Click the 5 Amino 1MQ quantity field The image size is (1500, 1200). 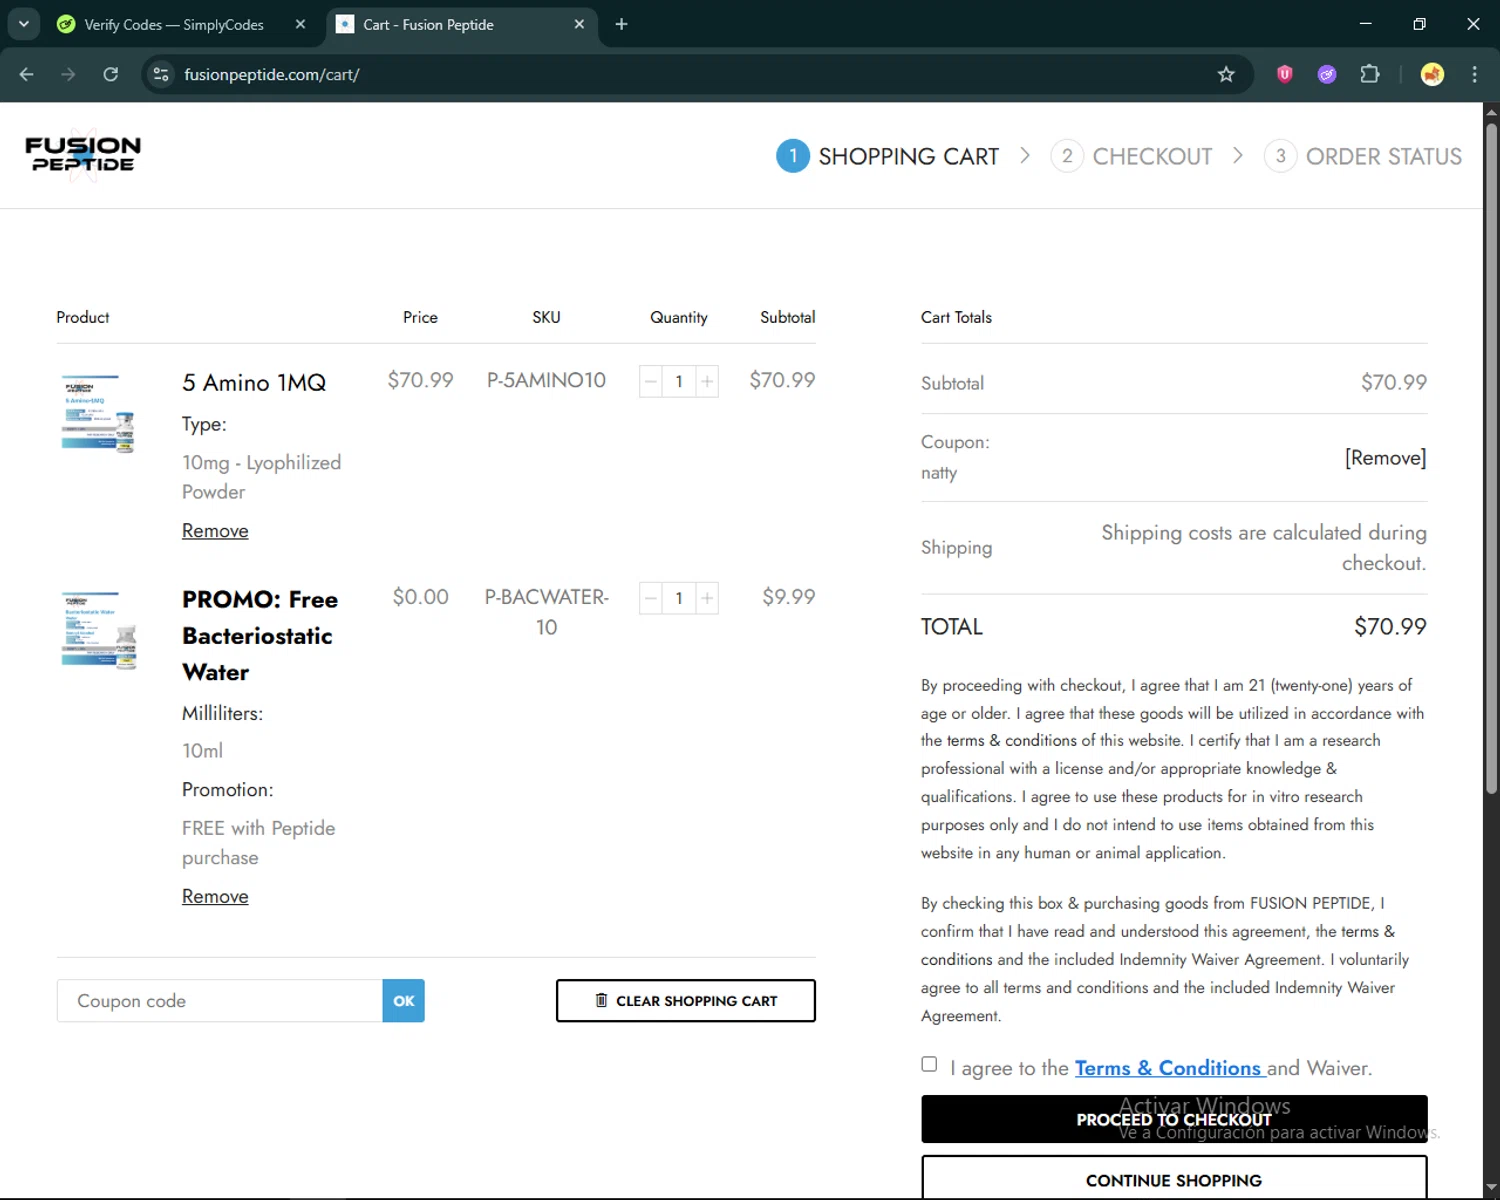679,381
